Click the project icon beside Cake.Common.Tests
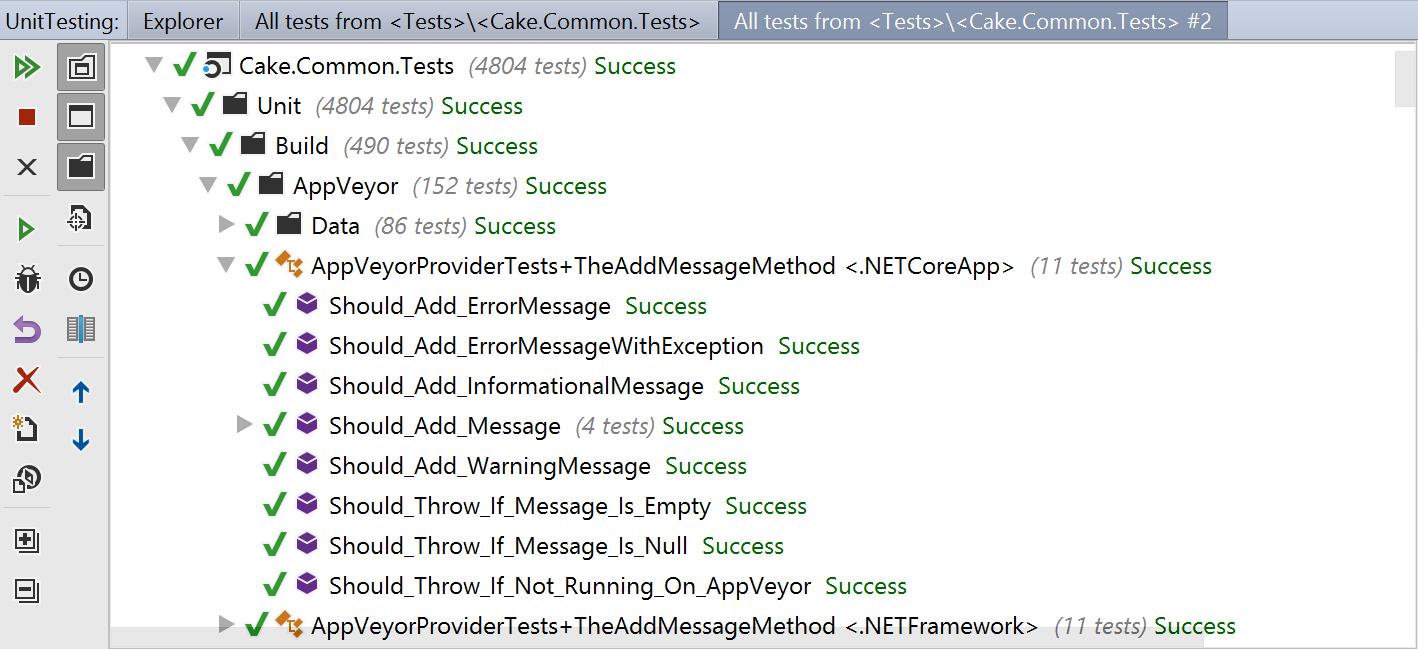The width and height of the screenshot is (1418, 650). 217,66
